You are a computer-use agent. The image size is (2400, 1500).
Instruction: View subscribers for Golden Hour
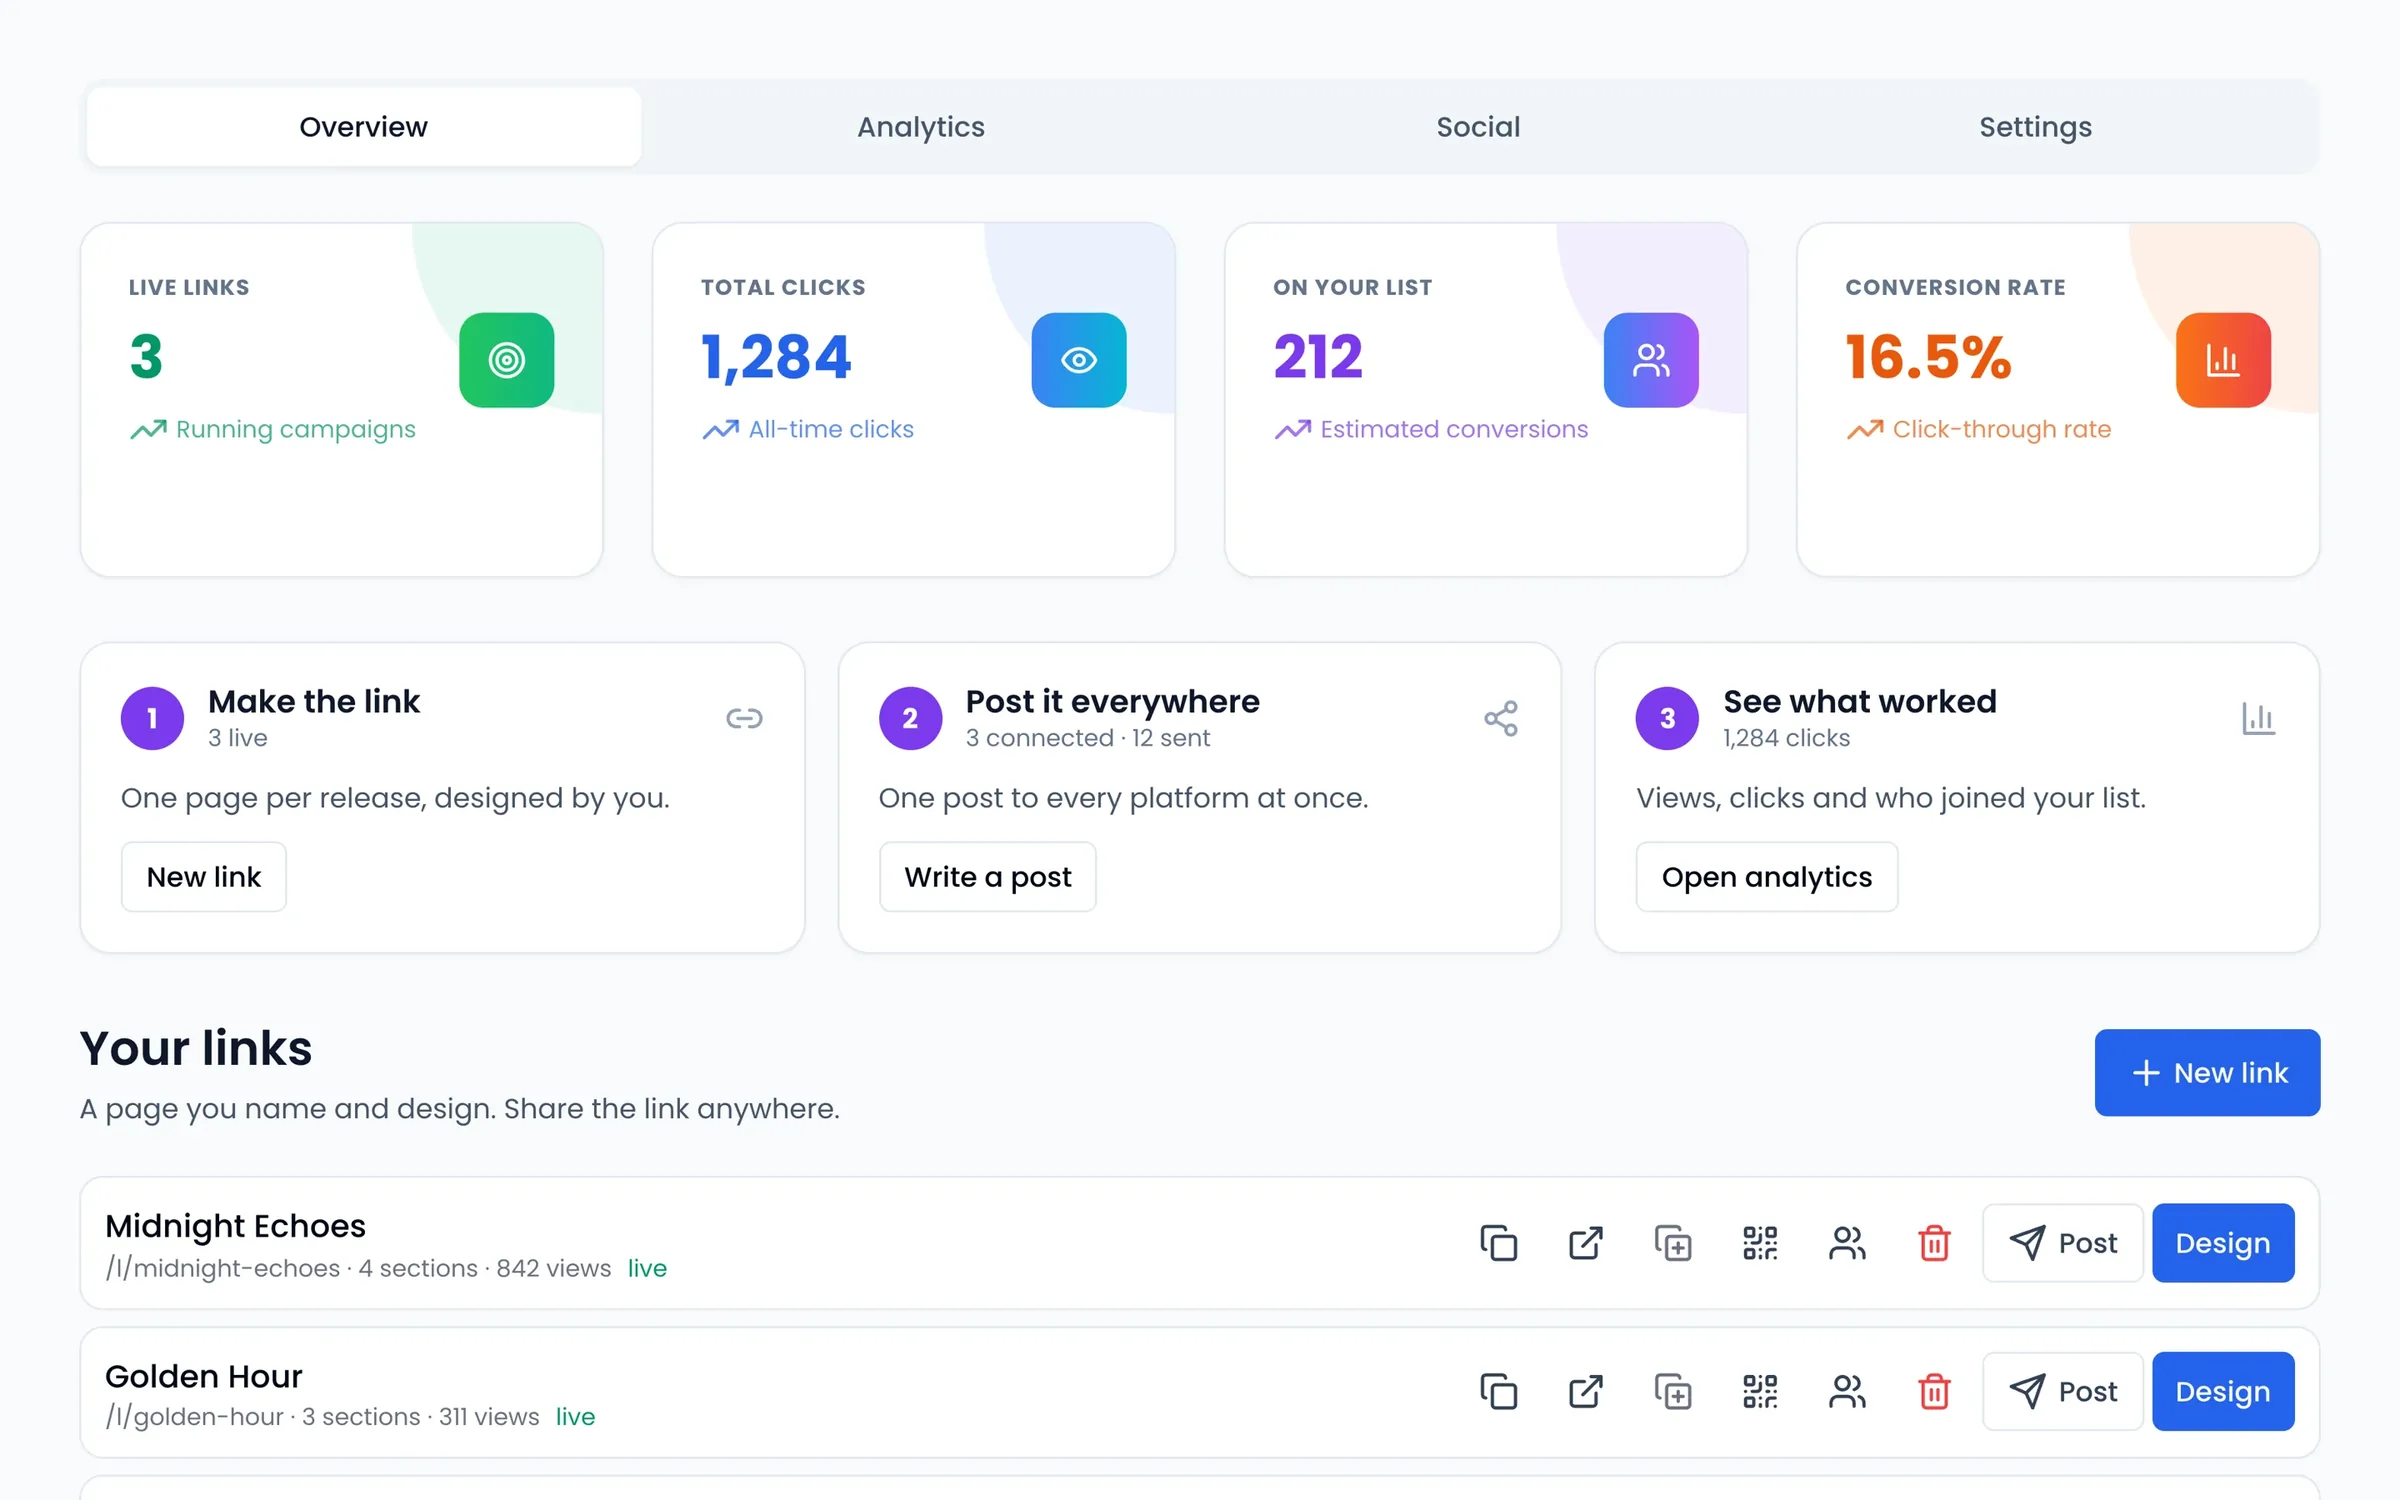click(x=1847, y=1391)
